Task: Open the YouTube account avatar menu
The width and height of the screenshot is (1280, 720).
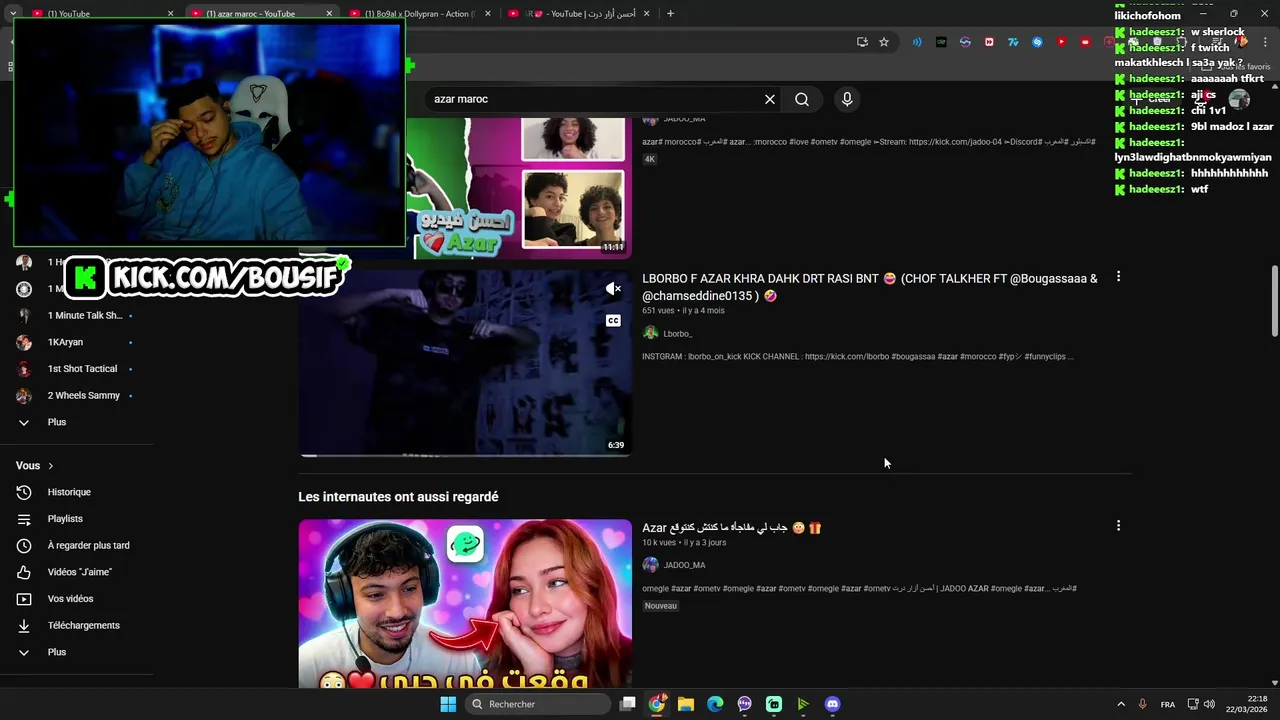Action: [x=1239, y=99]
